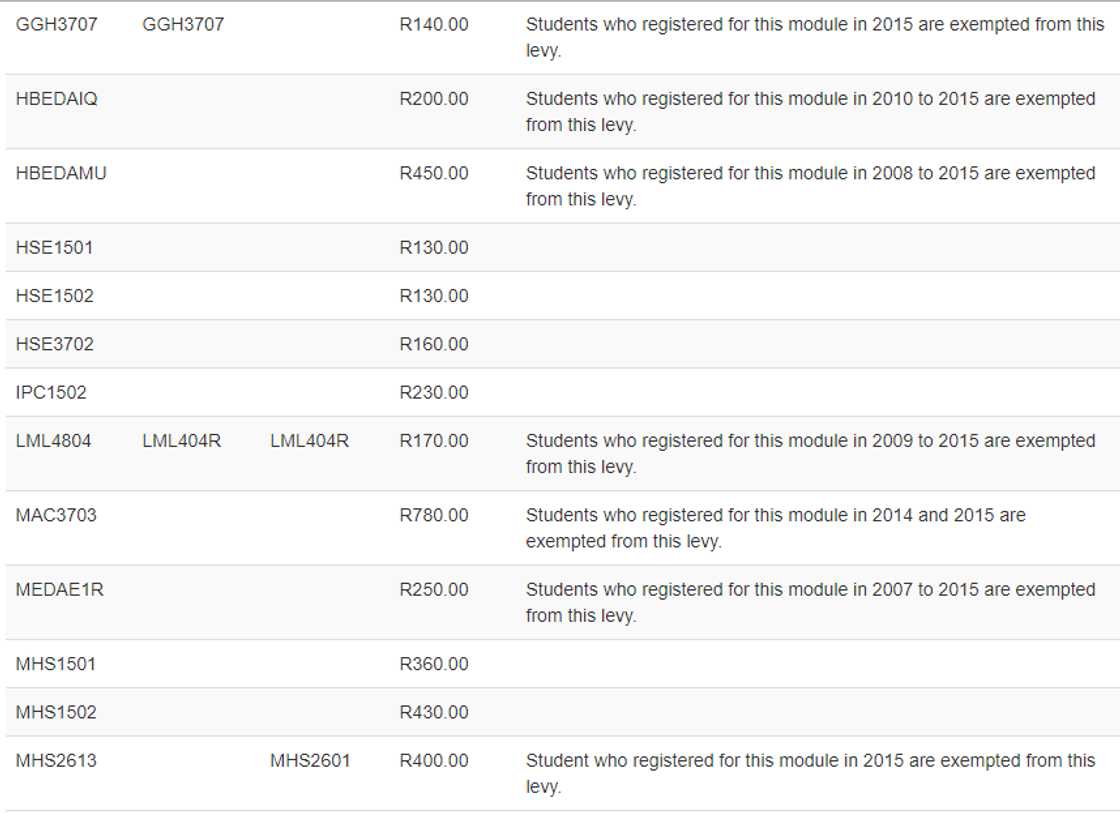Select the LML4804 module code

(x=54, y=440)
